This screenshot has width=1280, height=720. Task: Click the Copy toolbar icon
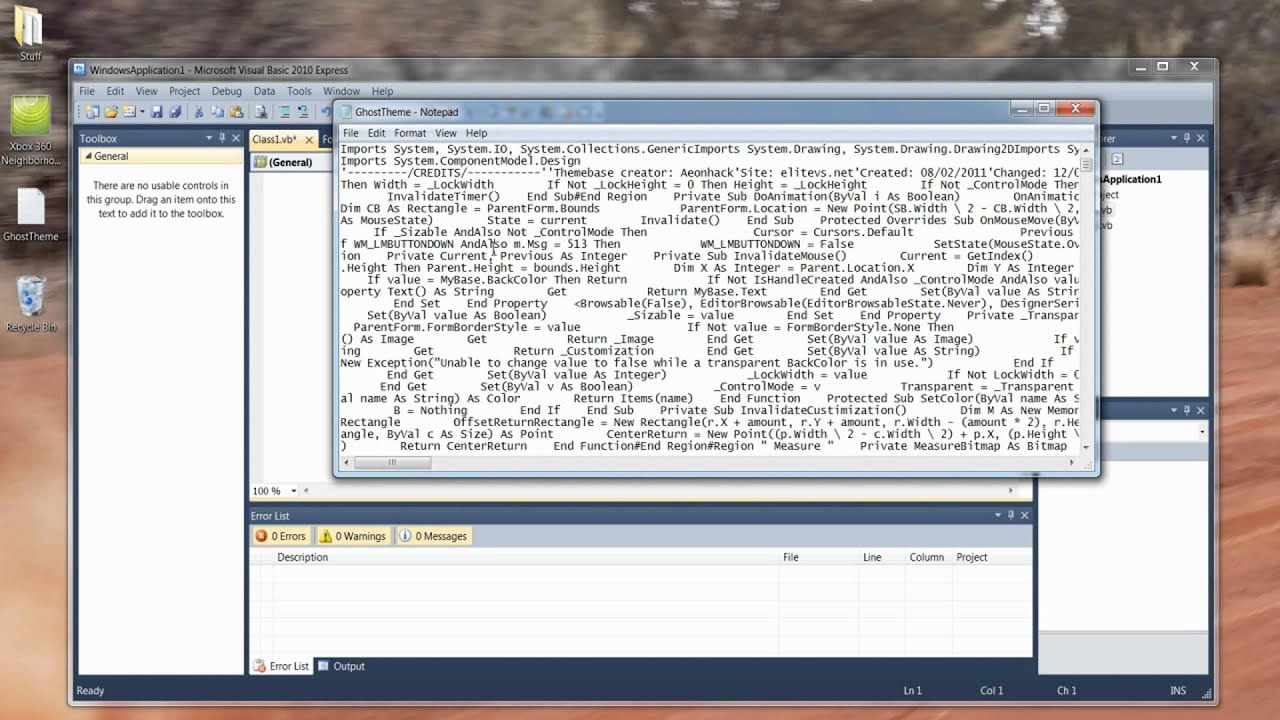click(x=217, y=111)
